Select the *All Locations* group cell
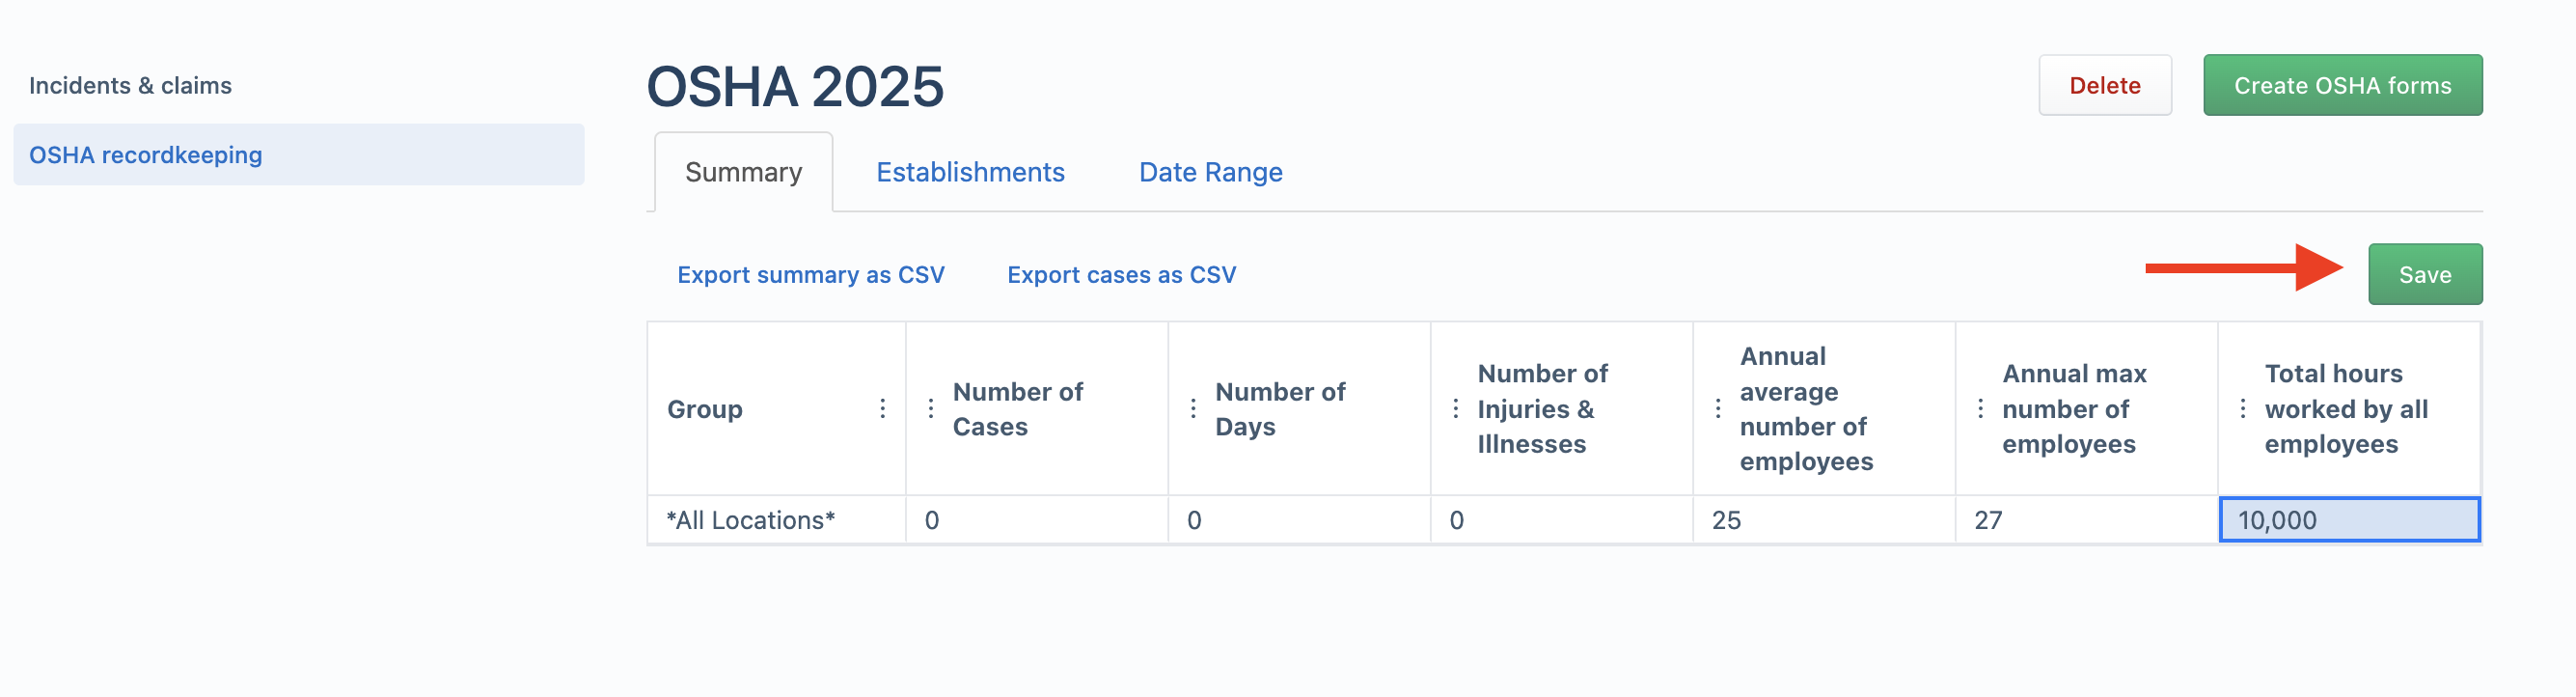The width and height of the screenshot is (2576, 697). click(776, 519)
